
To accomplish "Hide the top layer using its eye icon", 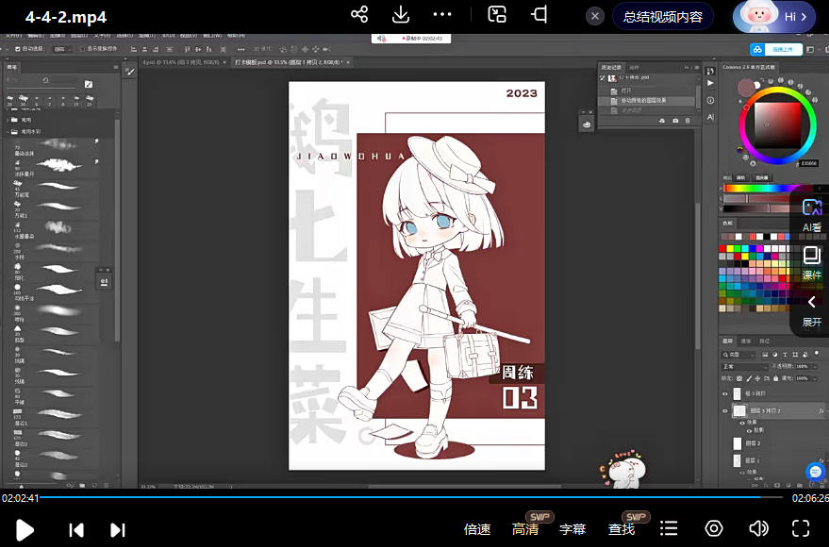I will click(726, 394).
